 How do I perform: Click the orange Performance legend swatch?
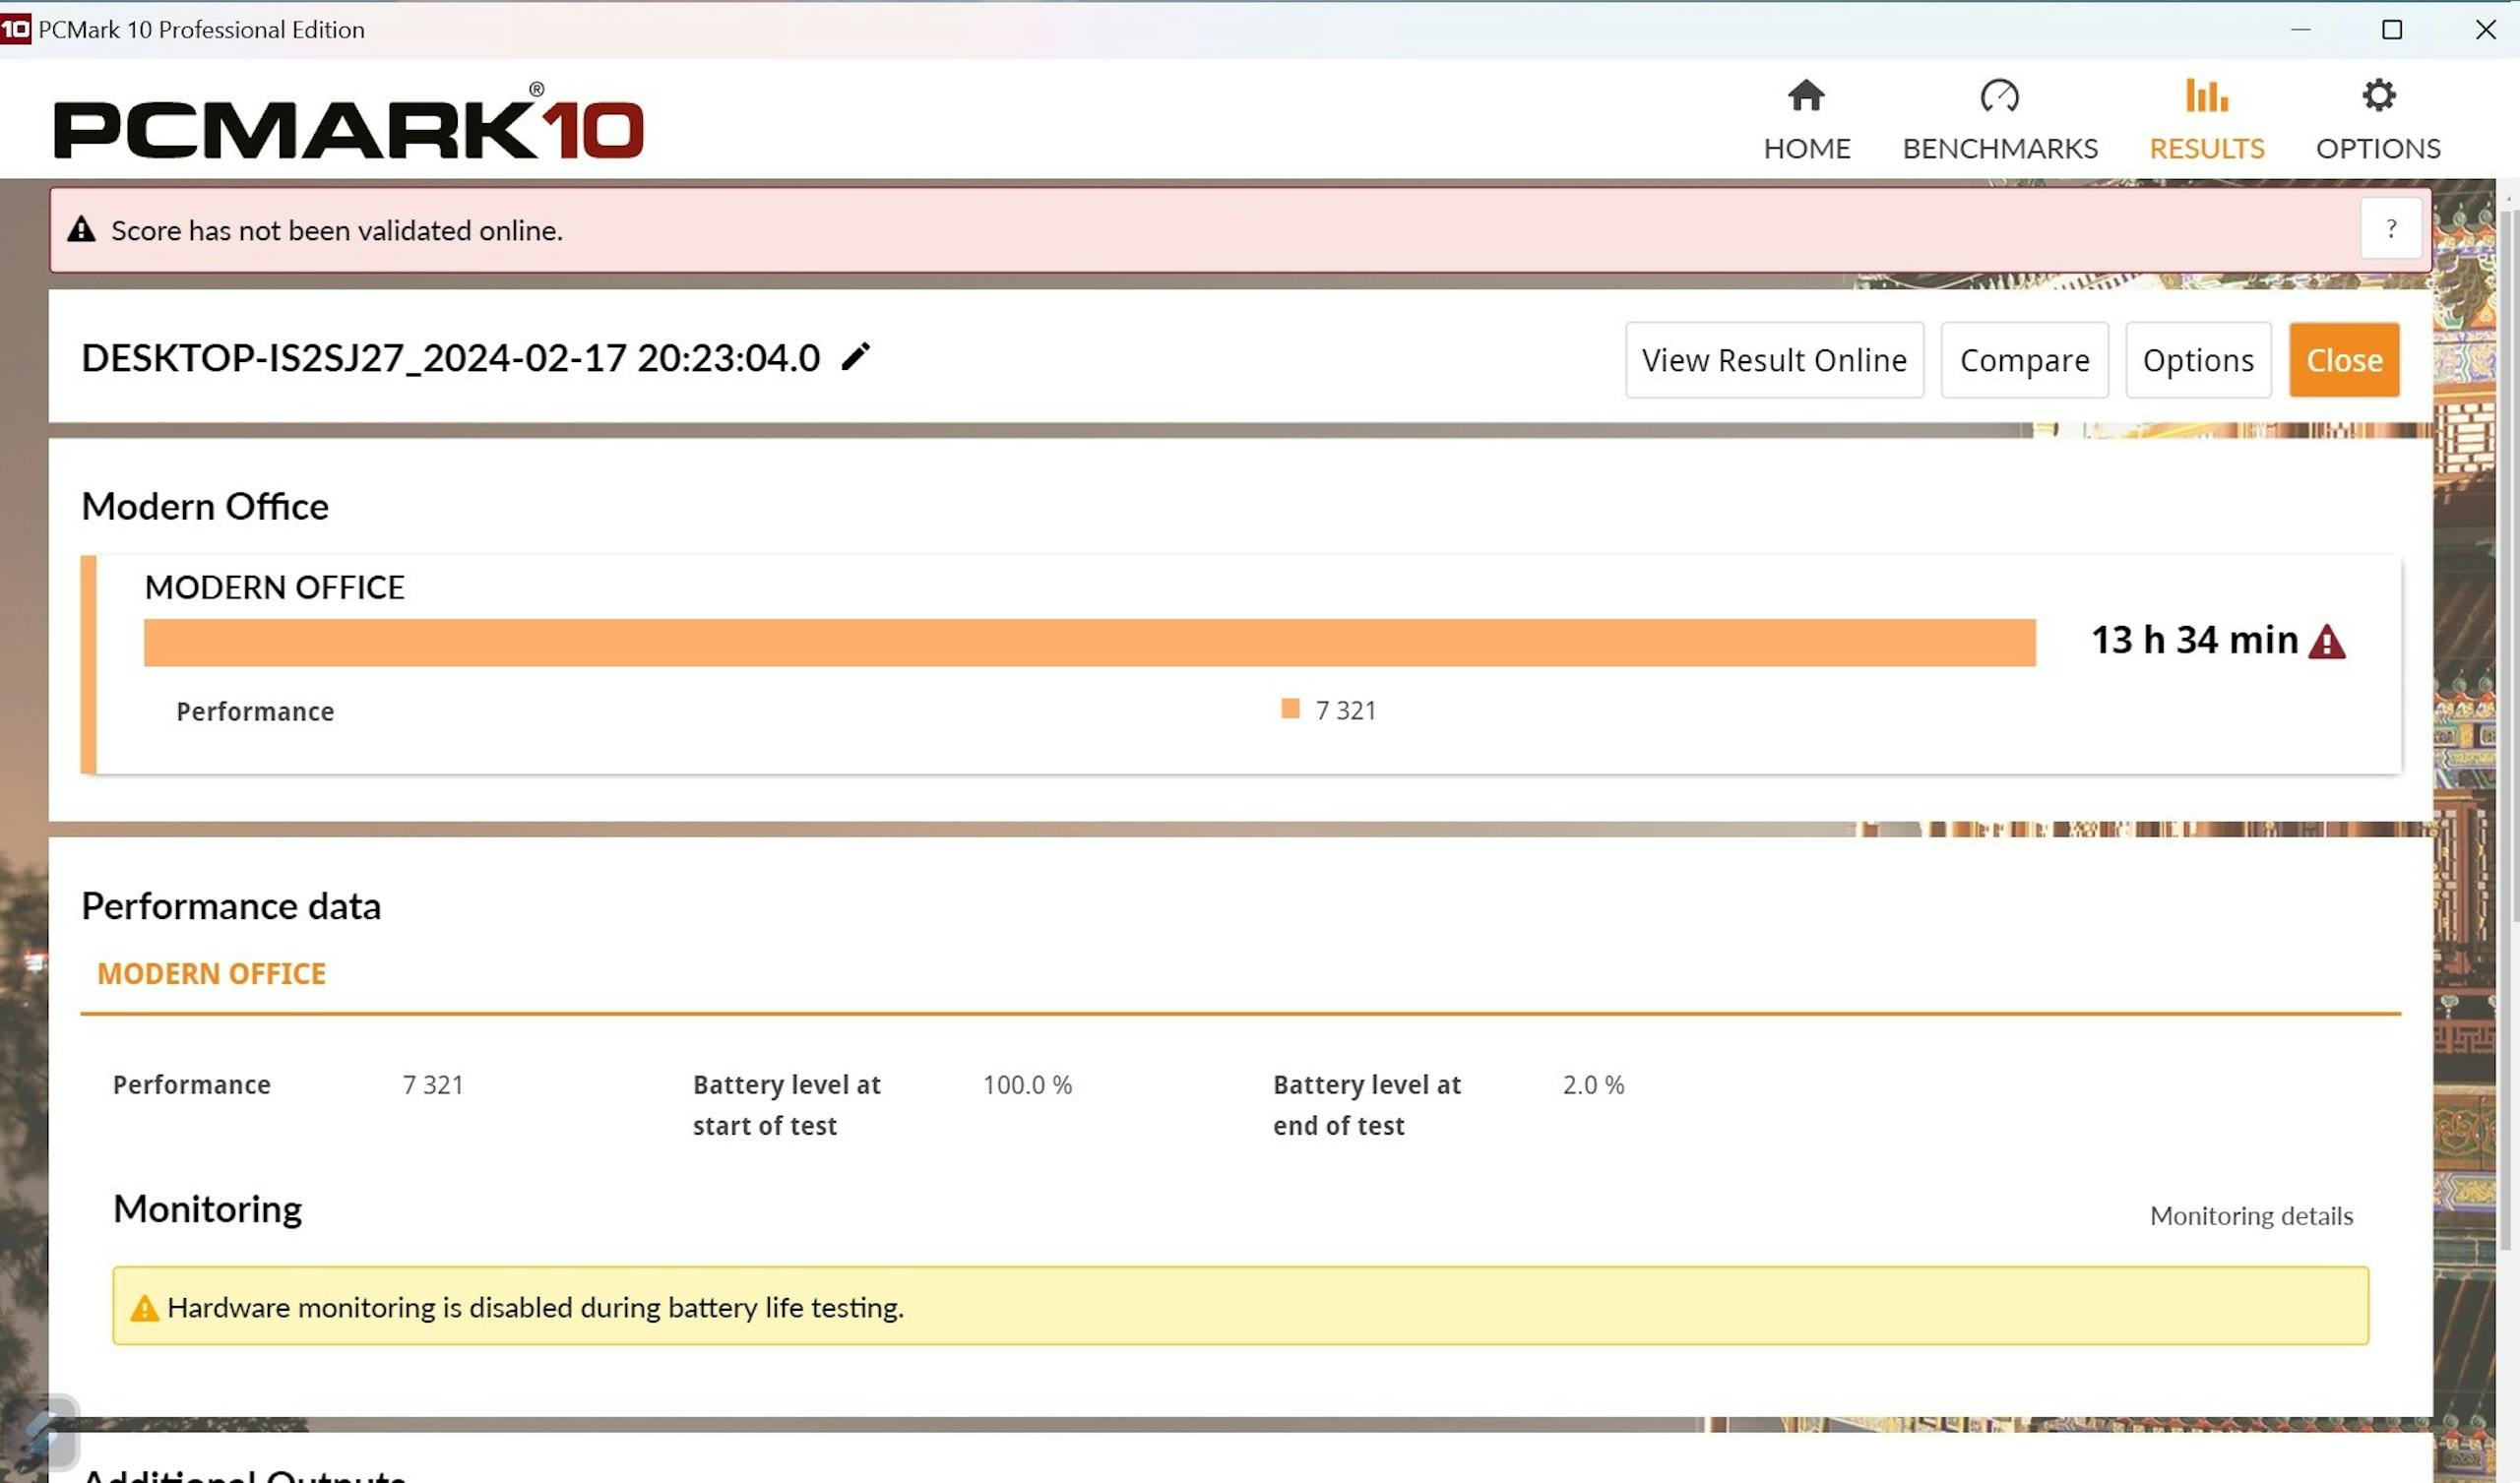(x=1290, y=709)
